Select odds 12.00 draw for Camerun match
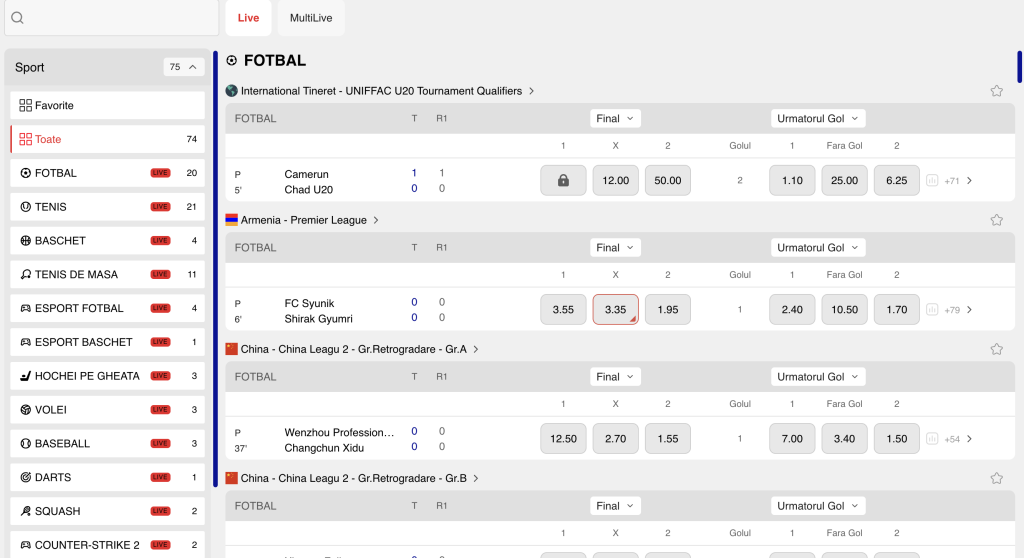The height and width of the screenshot is (558, 1024). coord(615,180)
